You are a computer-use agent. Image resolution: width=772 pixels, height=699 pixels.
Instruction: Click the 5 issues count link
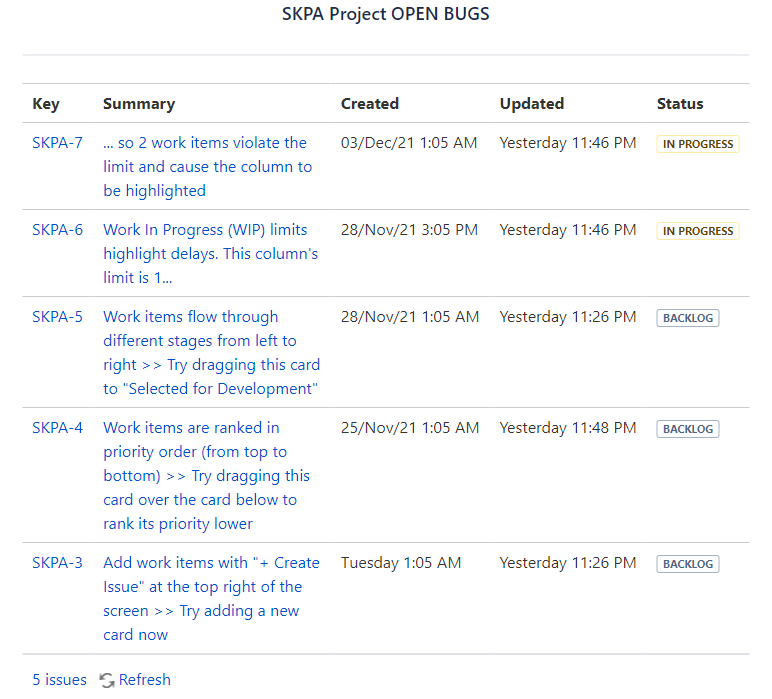coord(60,680)
